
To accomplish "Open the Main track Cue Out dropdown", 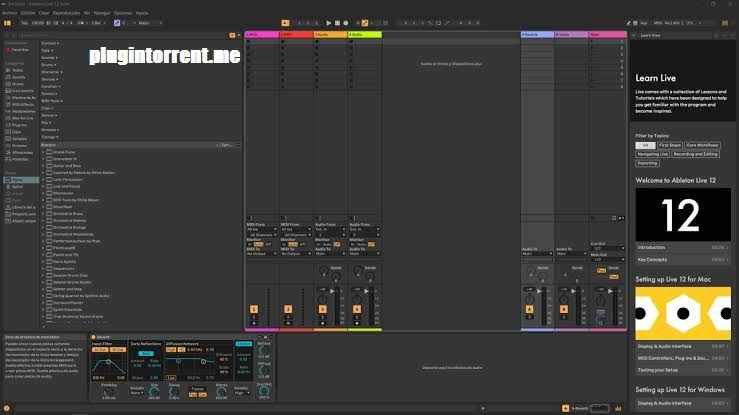I will [x=608, y=248].
